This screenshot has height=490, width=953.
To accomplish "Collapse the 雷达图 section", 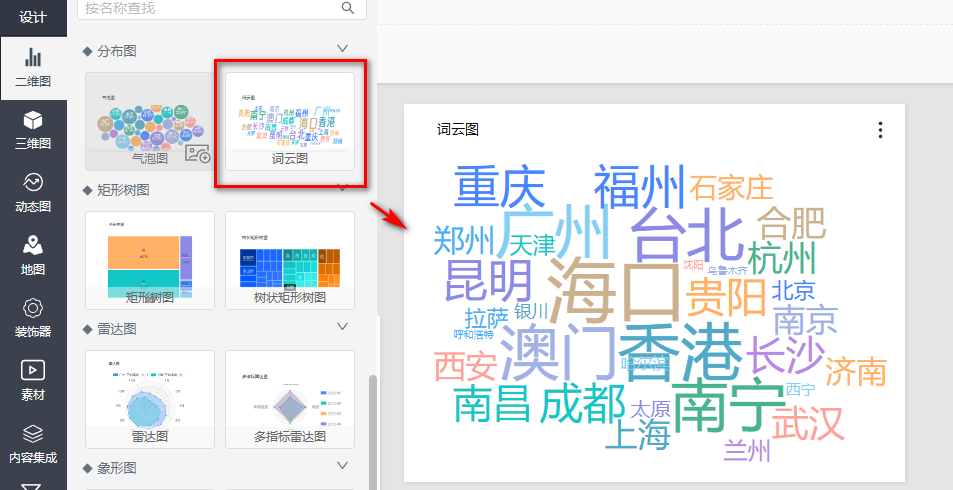I will 343,327.
